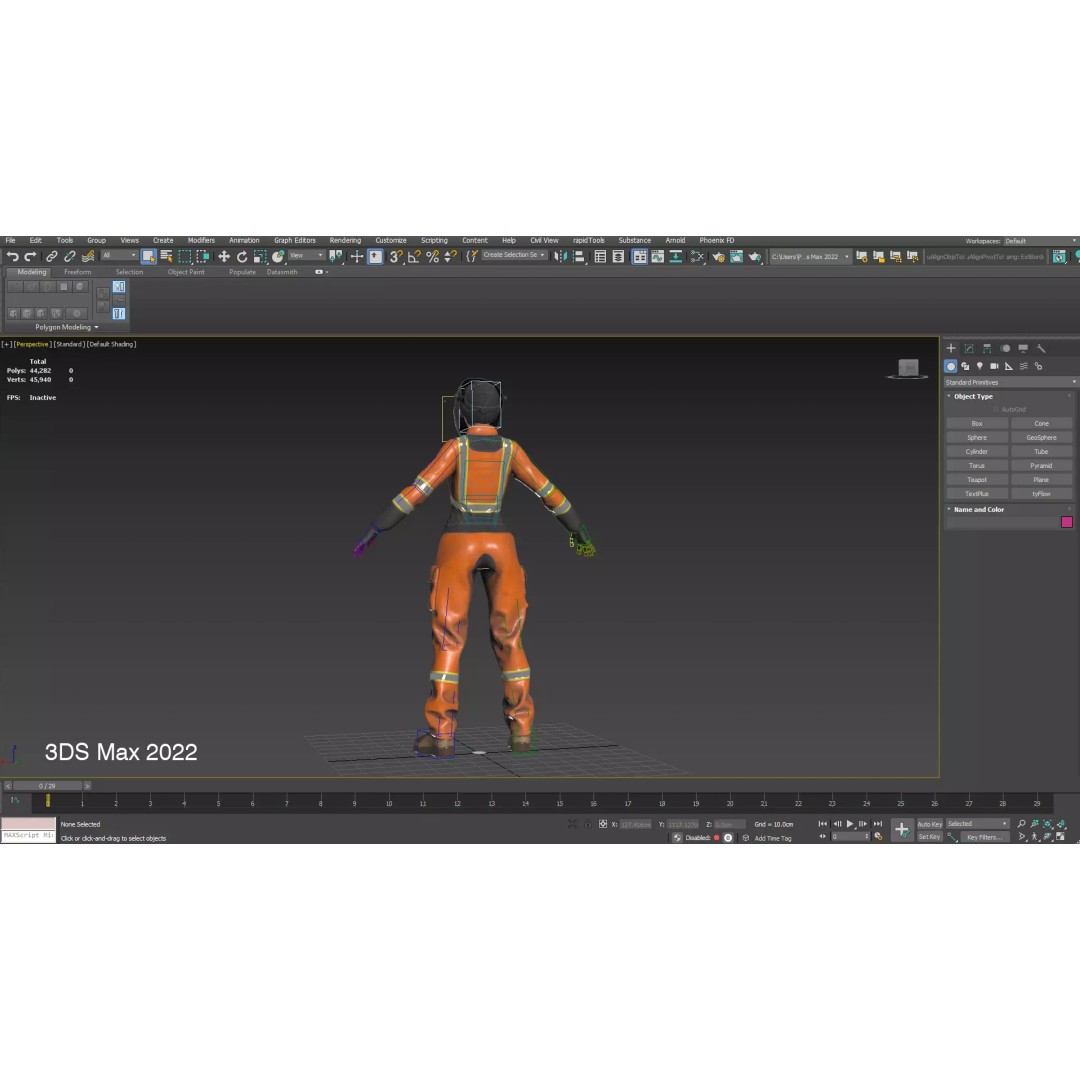Toggle the 3D Snaps button
Viewport: 1080px width, 1080px height.
tap(395, 256)
